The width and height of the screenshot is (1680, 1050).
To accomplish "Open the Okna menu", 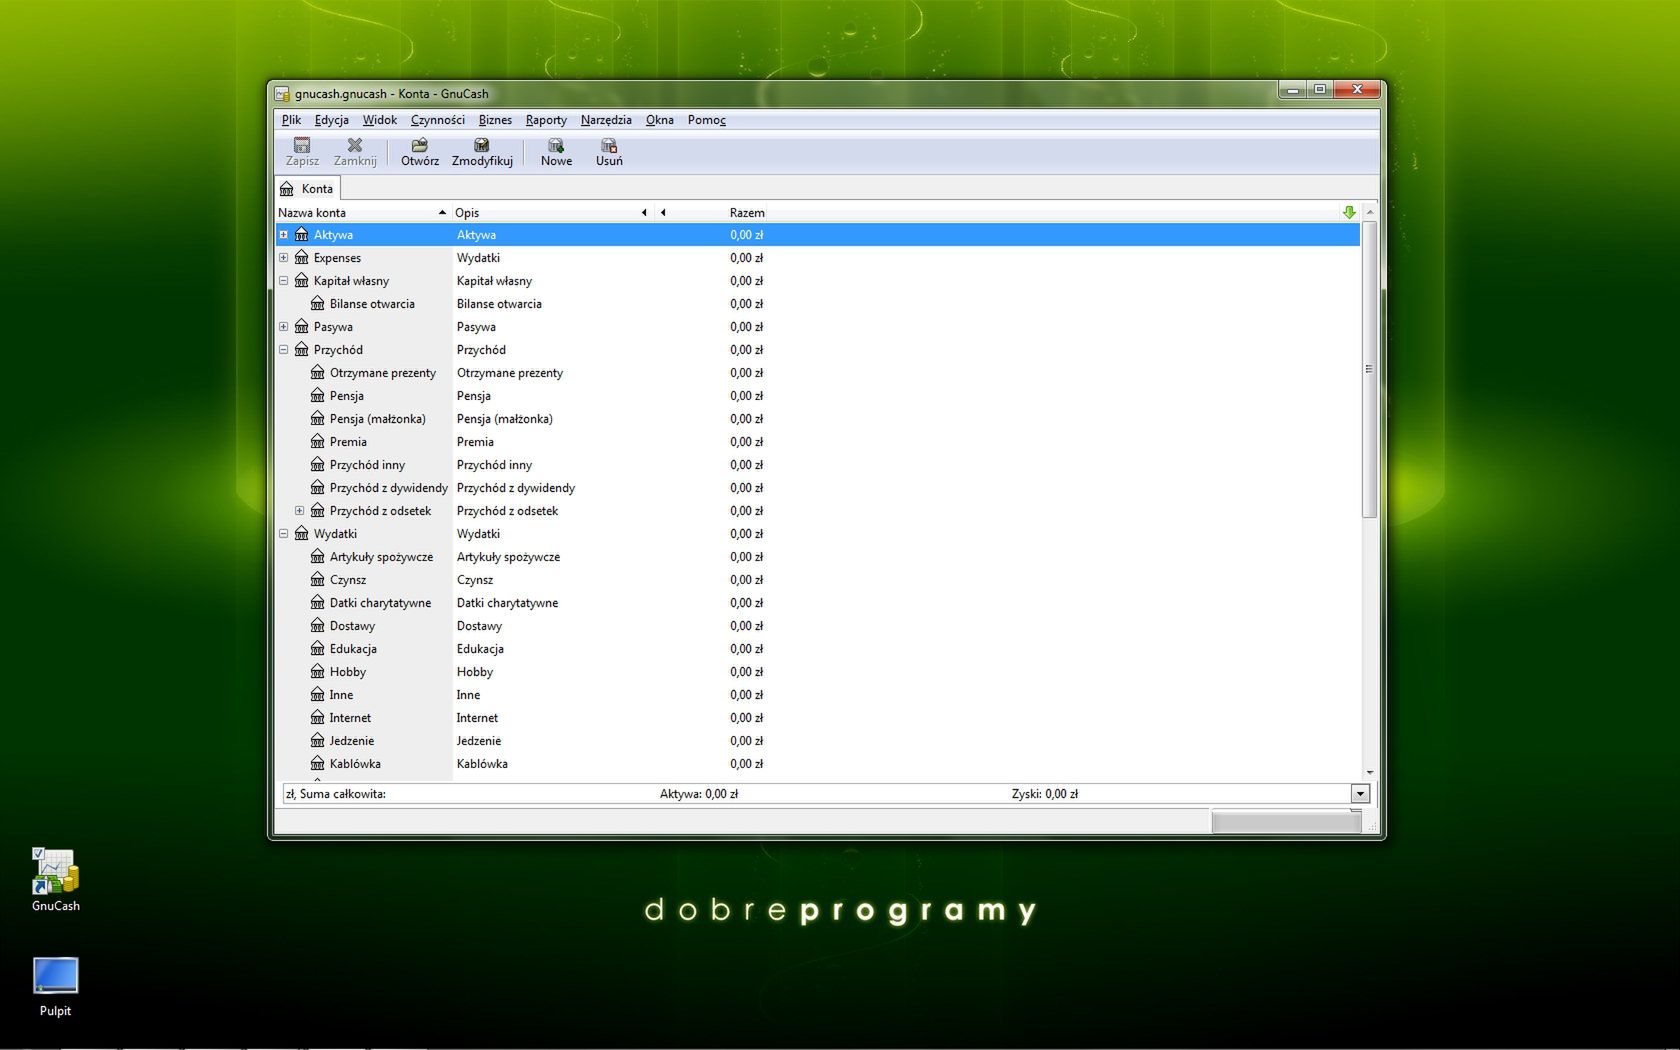I will pos(659,120).
